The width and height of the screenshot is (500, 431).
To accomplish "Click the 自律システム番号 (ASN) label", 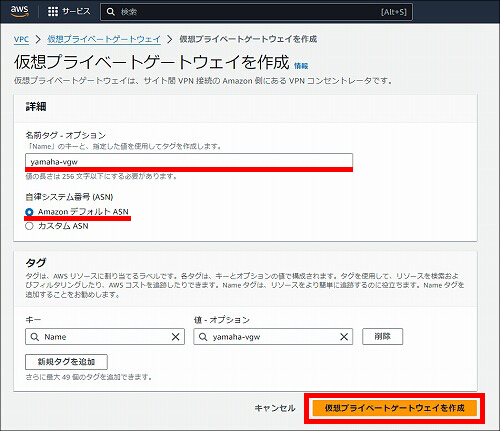I will (69, 197).
